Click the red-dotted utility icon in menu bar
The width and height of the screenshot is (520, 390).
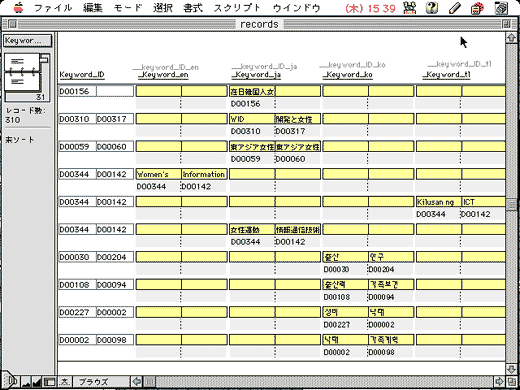click(x=477, y=8)
